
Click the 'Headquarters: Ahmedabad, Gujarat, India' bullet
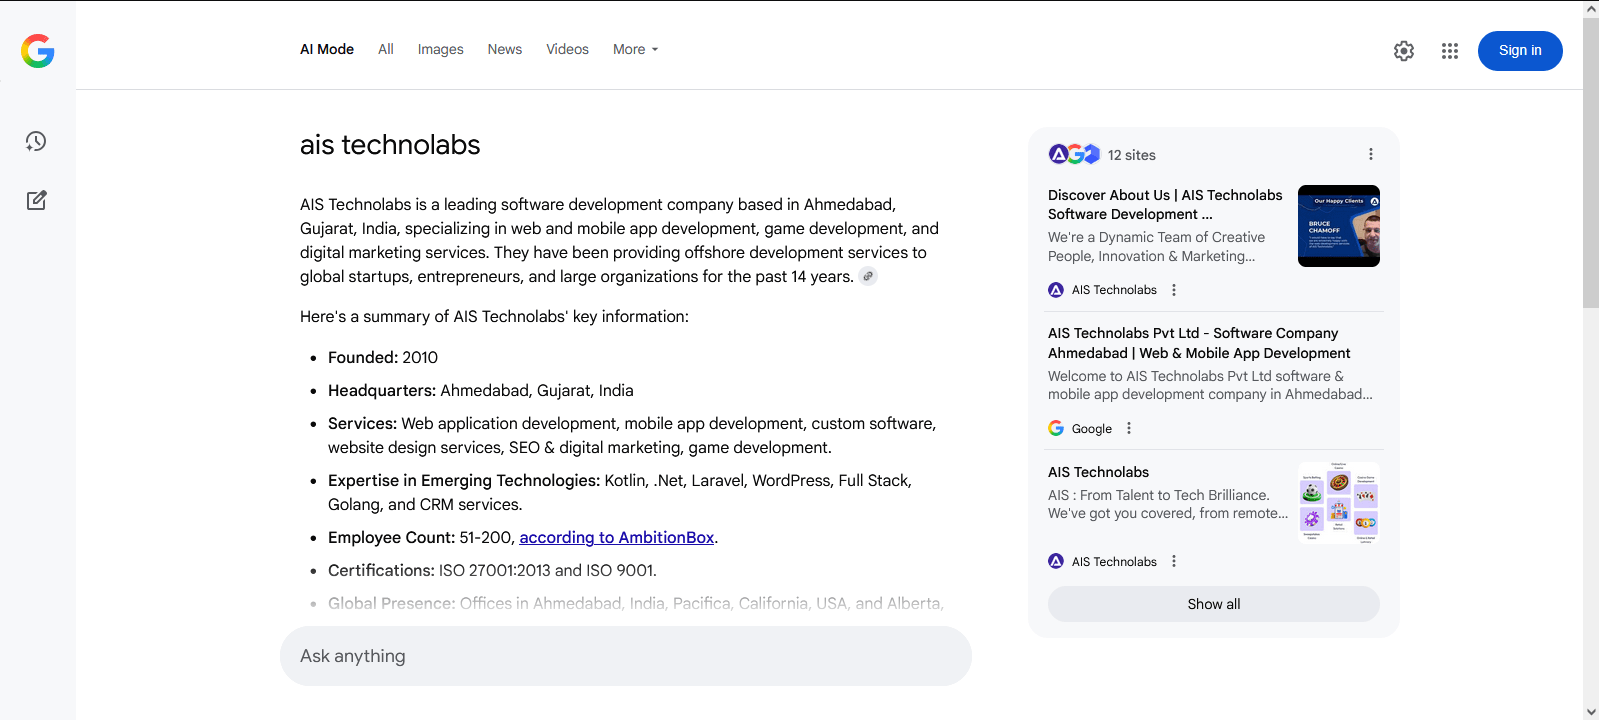pyautogui.click(x=481, y=390)
